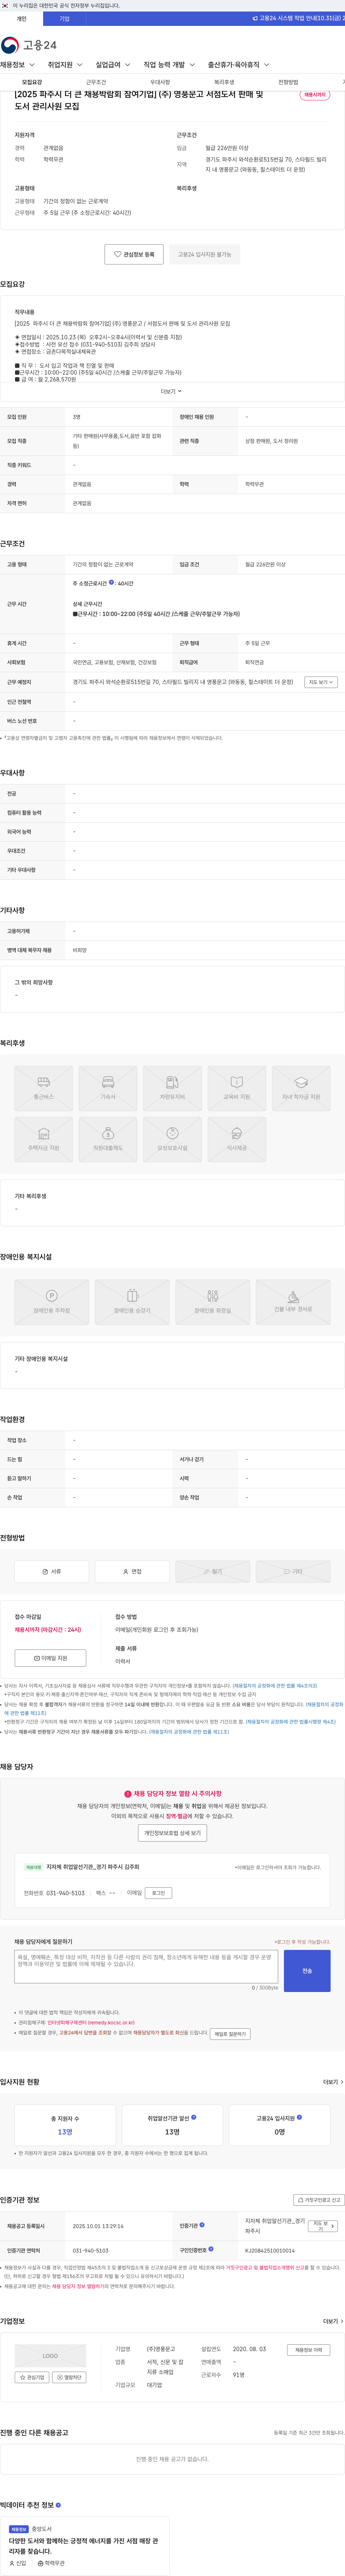Expand the 실업급여 menu

[x=113, y=65]
